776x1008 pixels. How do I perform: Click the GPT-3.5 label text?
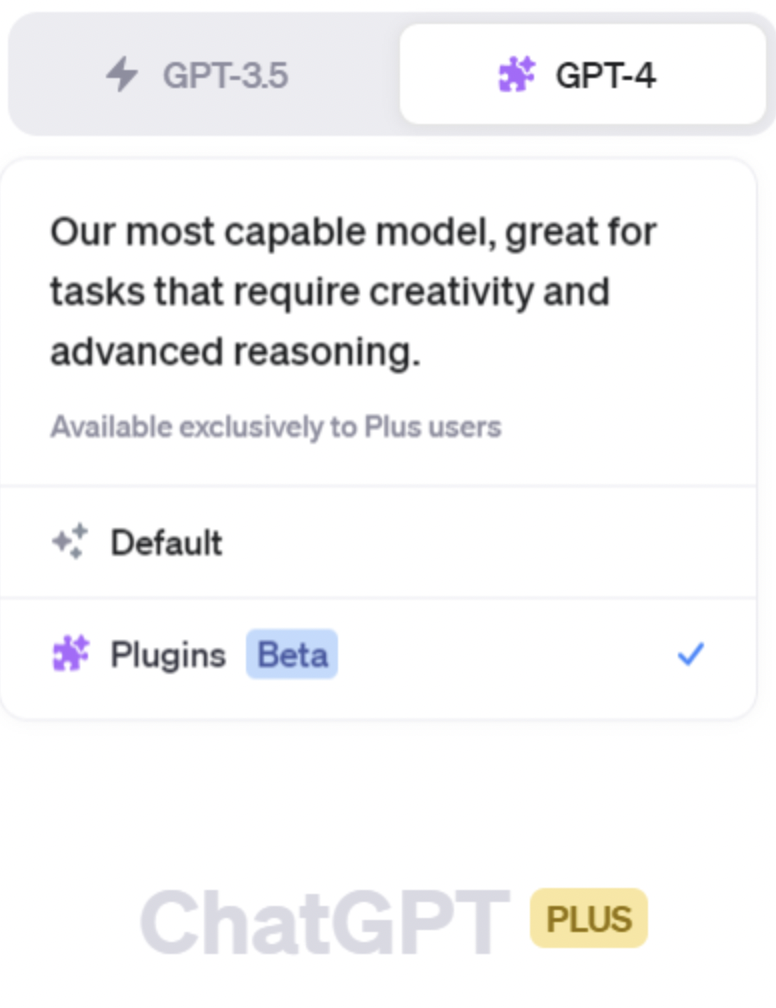pos(226,75)
